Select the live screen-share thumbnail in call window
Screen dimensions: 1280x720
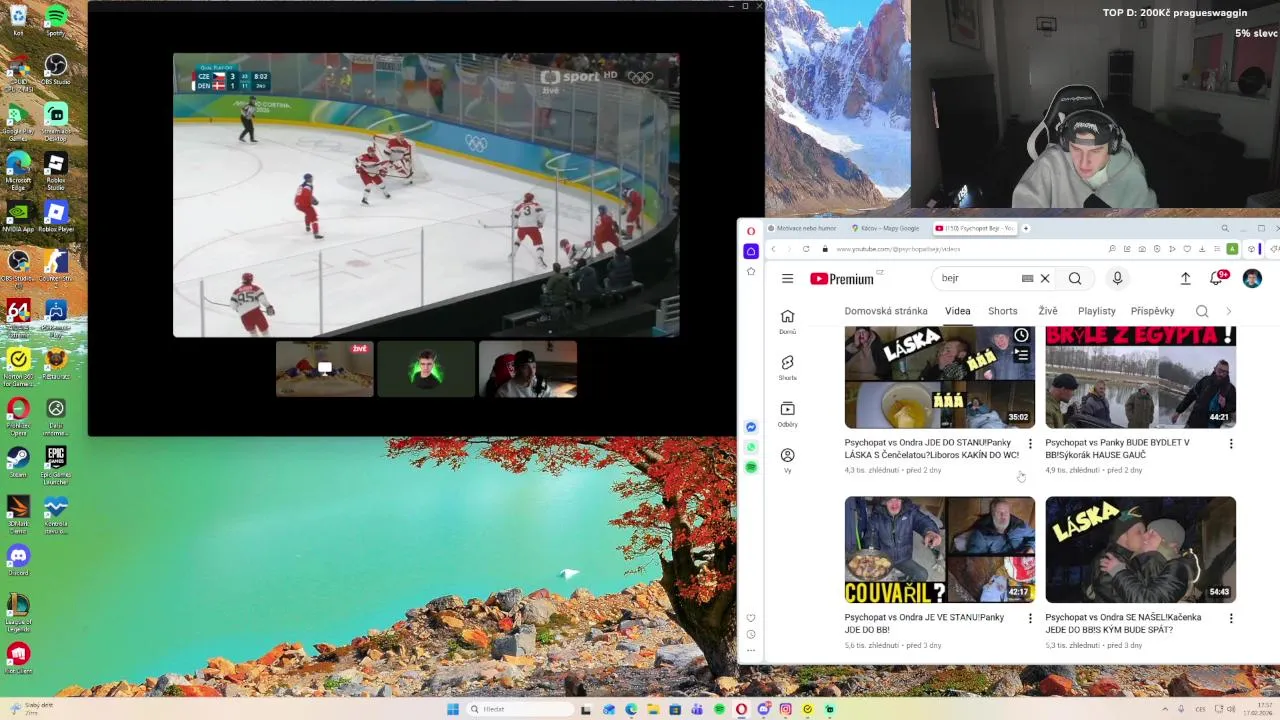point(325,369)
